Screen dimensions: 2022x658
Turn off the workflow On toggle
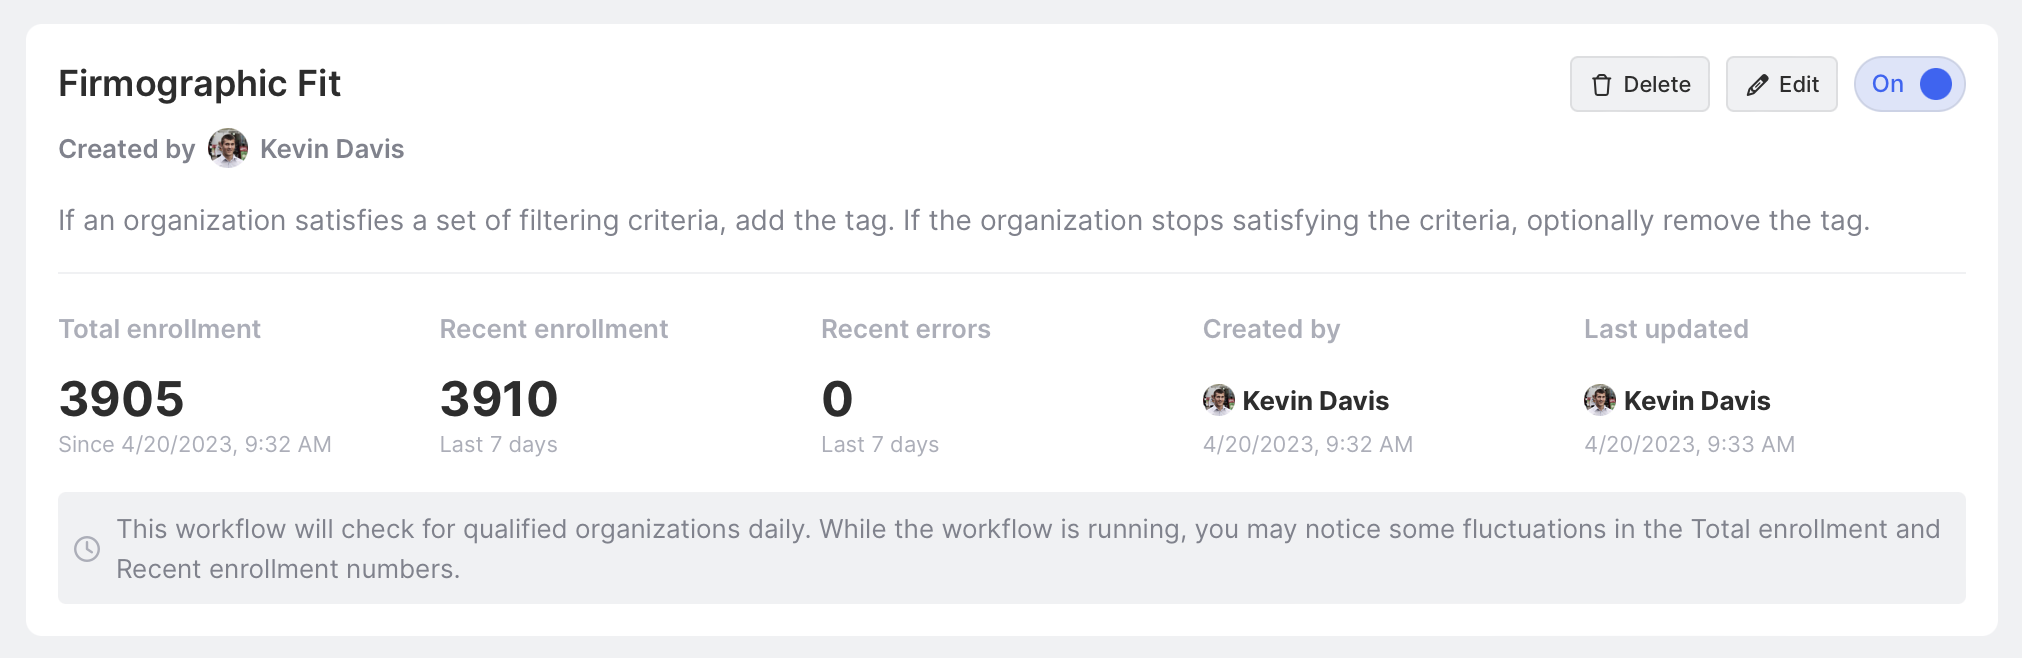(x=1910, y=84)
